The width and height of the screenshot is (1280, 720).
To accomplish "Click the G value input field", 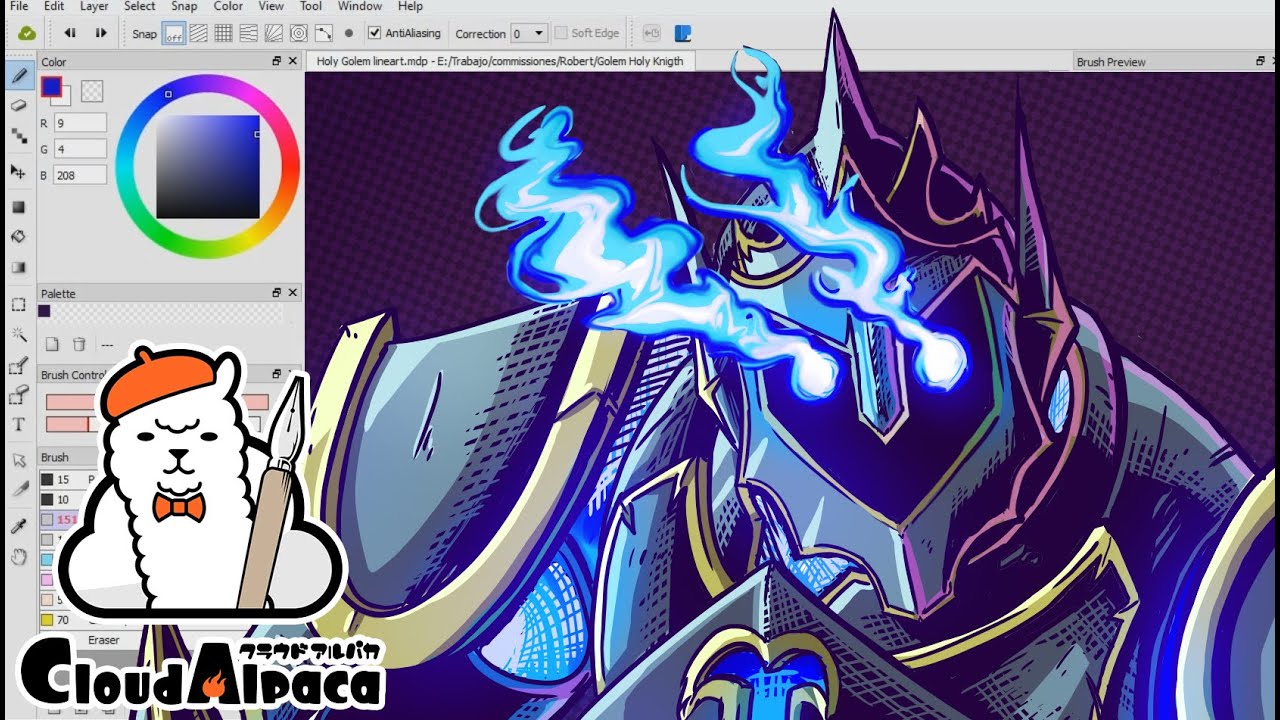I will tap(80, 149).
